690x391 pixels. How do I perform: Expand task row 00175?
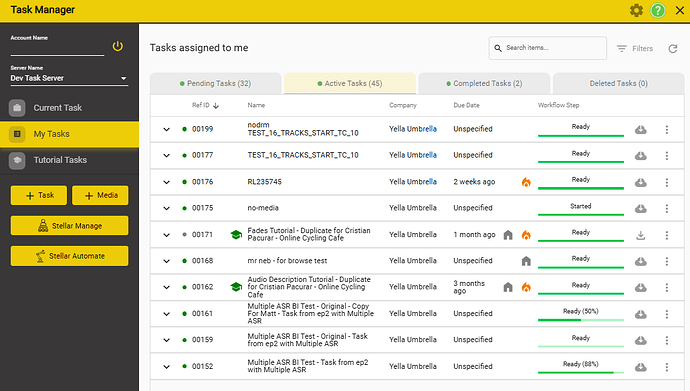tap(166, 208)
